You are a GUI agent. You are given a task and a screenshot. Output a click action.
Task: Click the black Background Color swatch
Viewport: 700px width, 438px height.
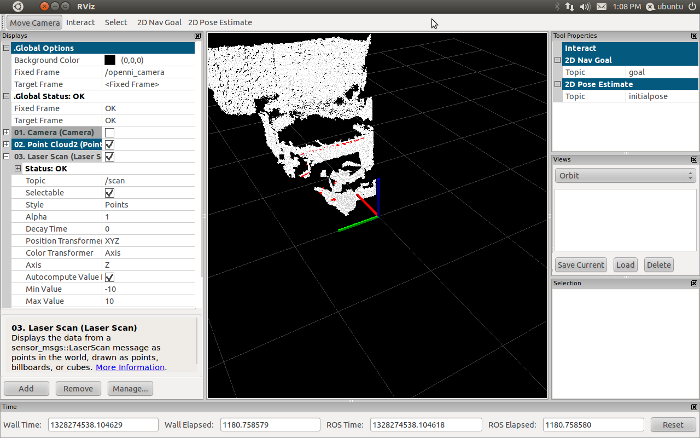tap(109, 60)
